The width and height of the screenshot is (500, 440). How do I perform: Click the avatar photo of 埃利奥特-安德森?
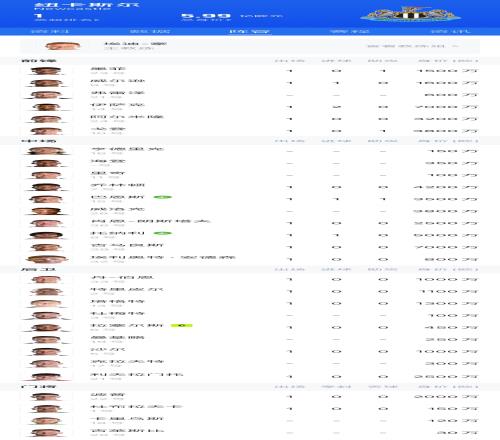click(46, 259)
